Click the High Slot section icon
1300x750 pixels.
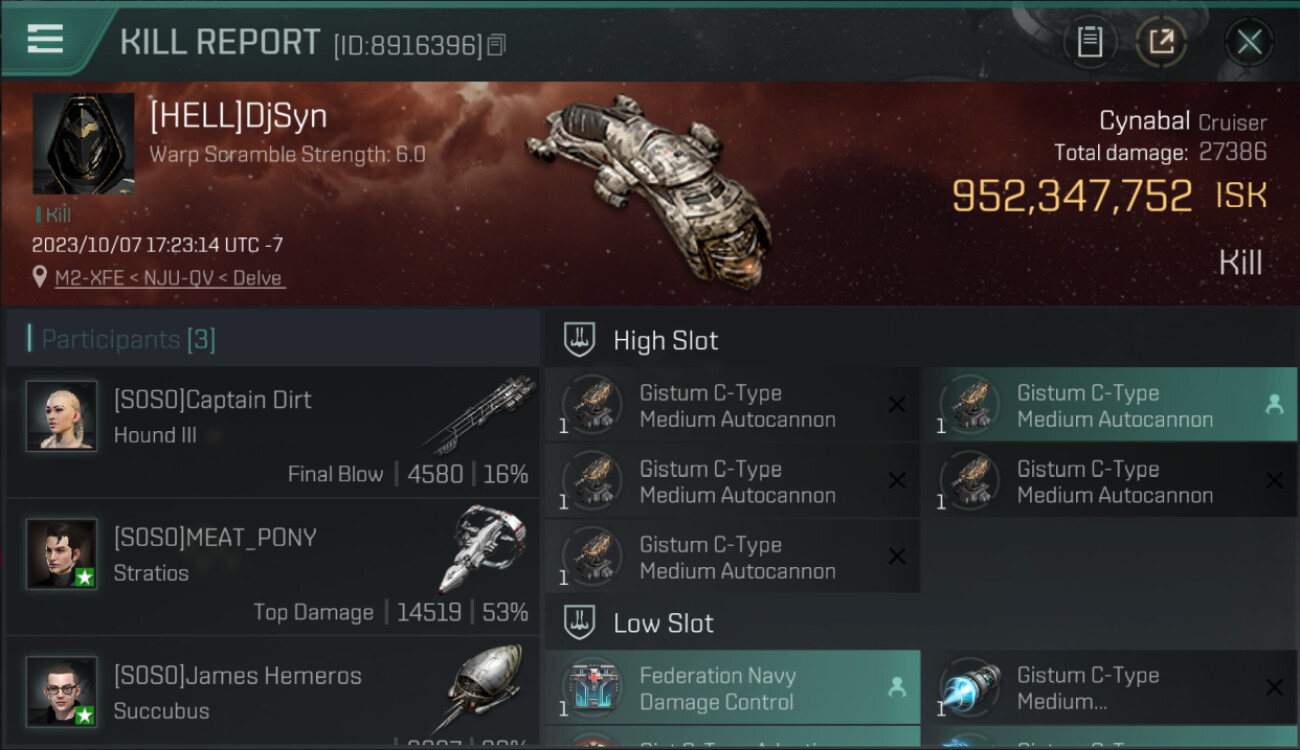(580, 340)
